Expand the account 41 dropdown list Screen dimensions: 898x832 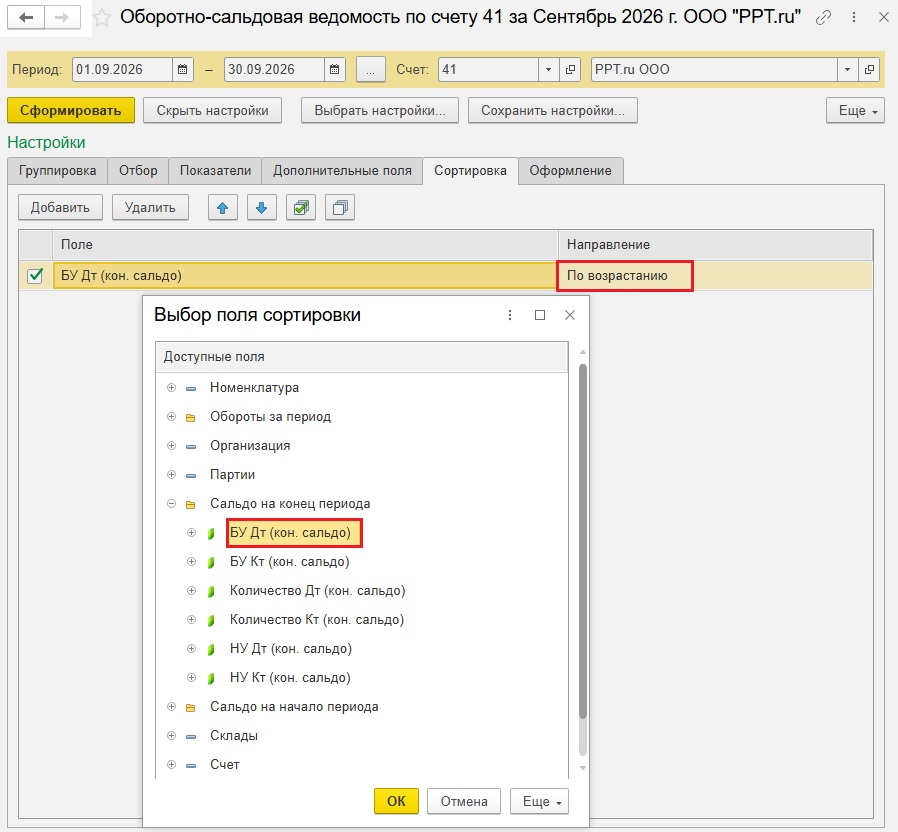(548, 69)
